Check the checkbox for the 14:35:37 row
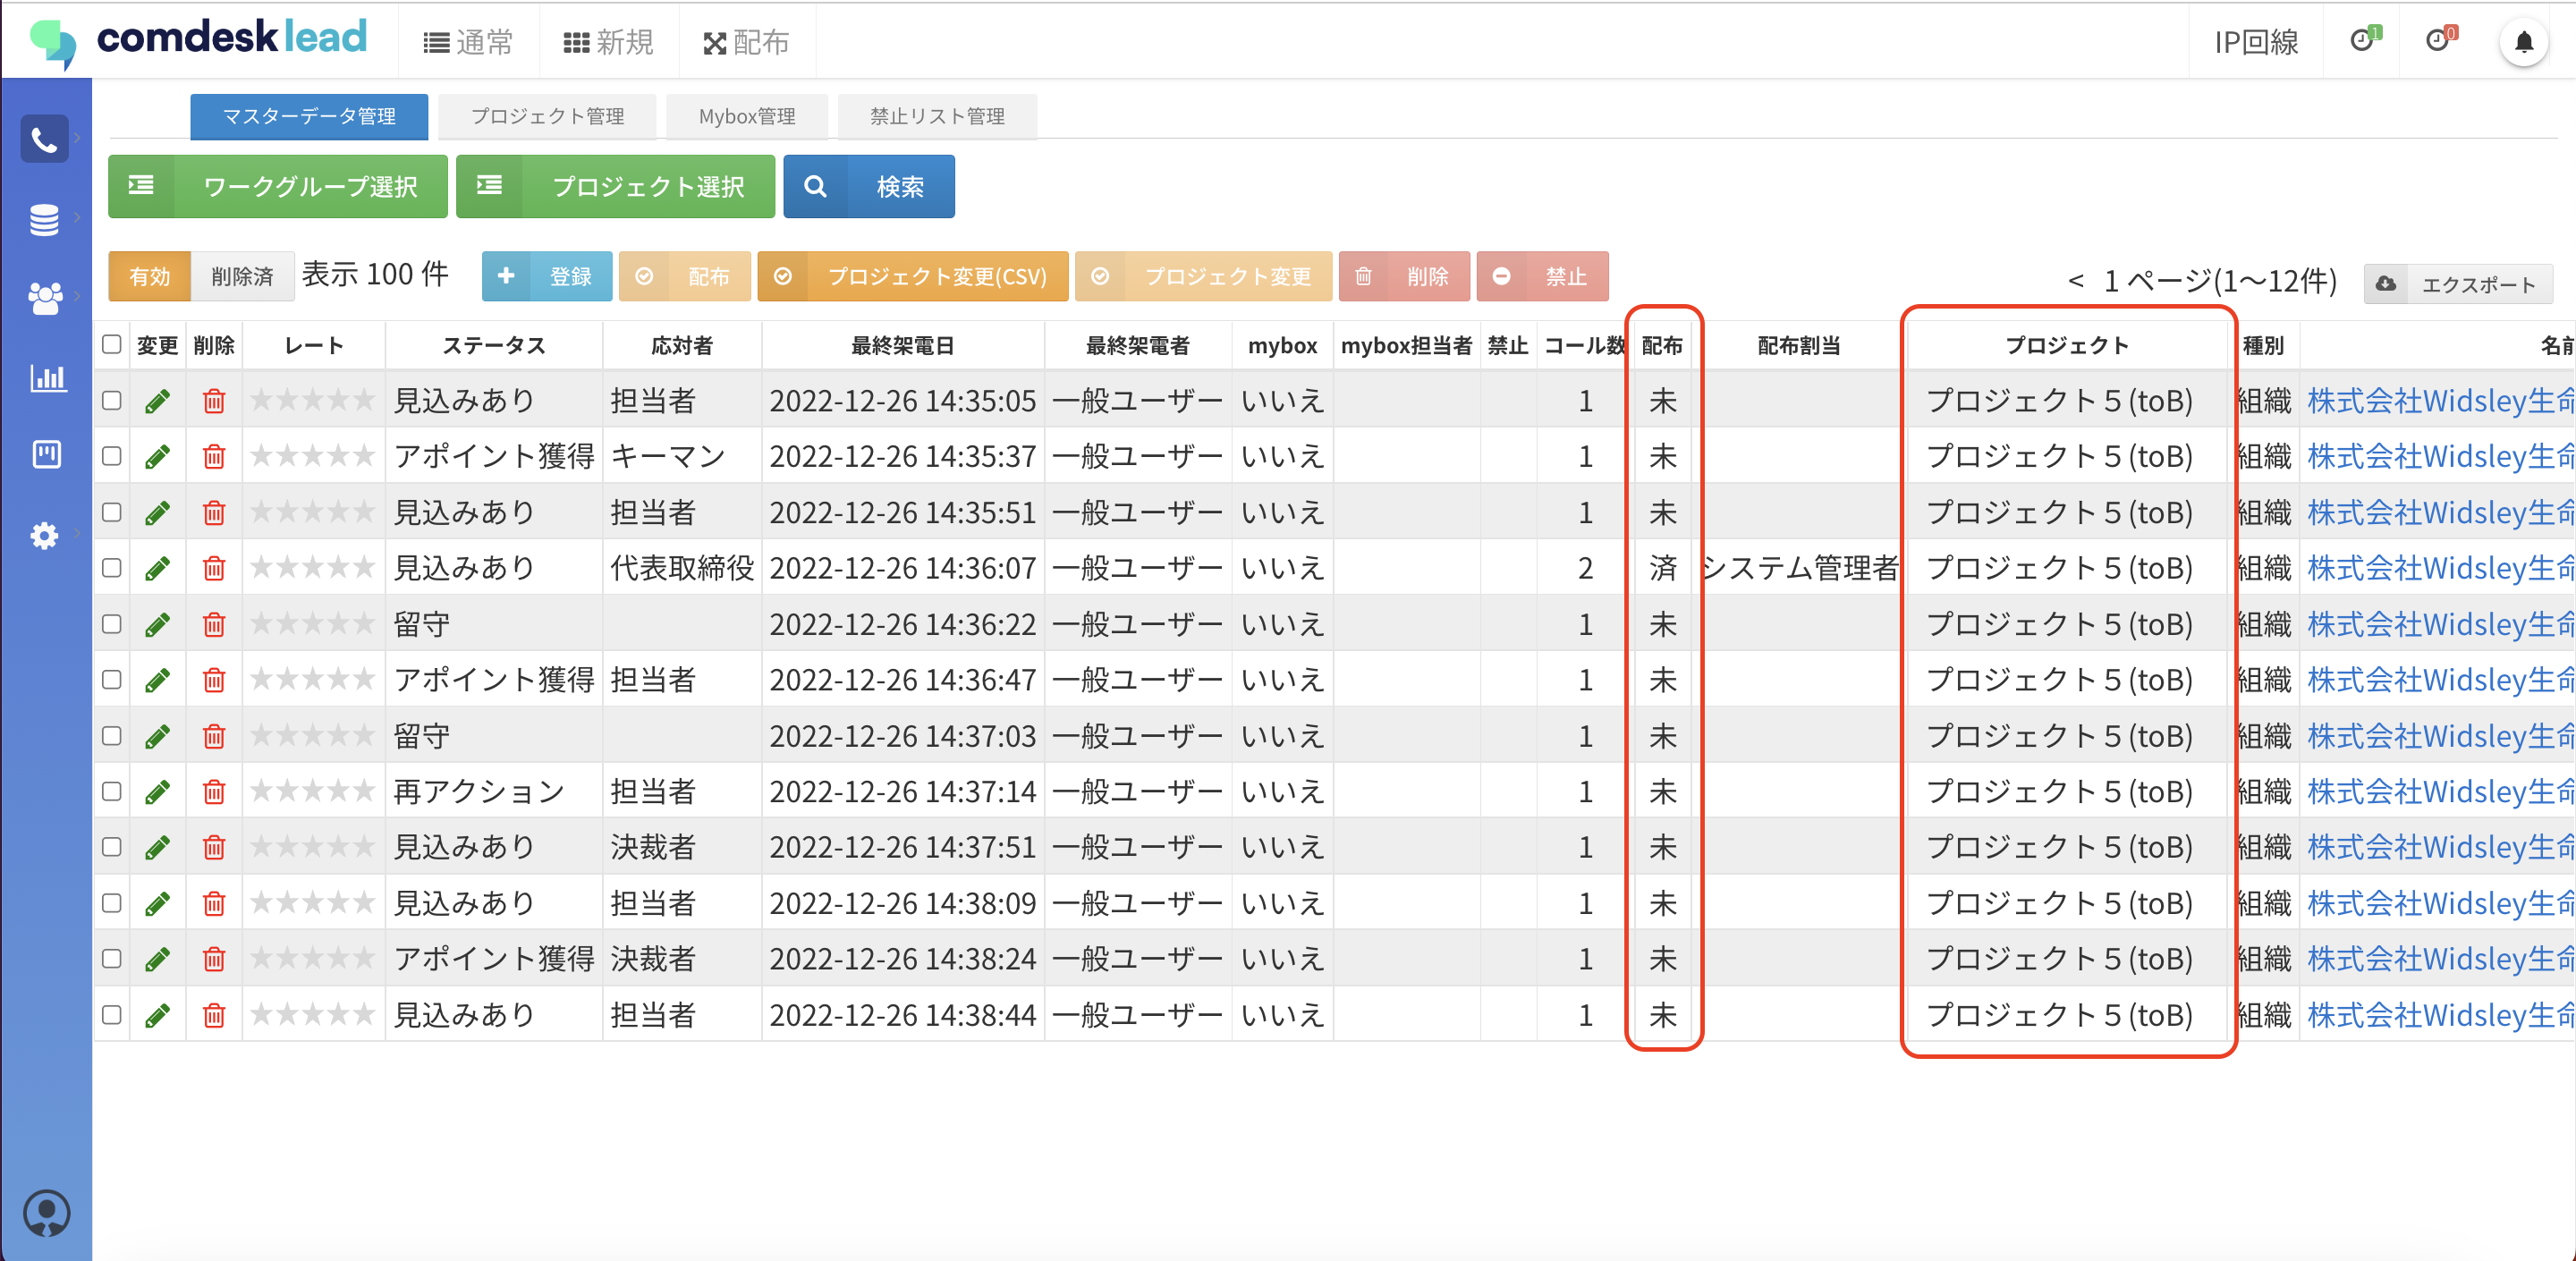 click(x=112, y=457)
